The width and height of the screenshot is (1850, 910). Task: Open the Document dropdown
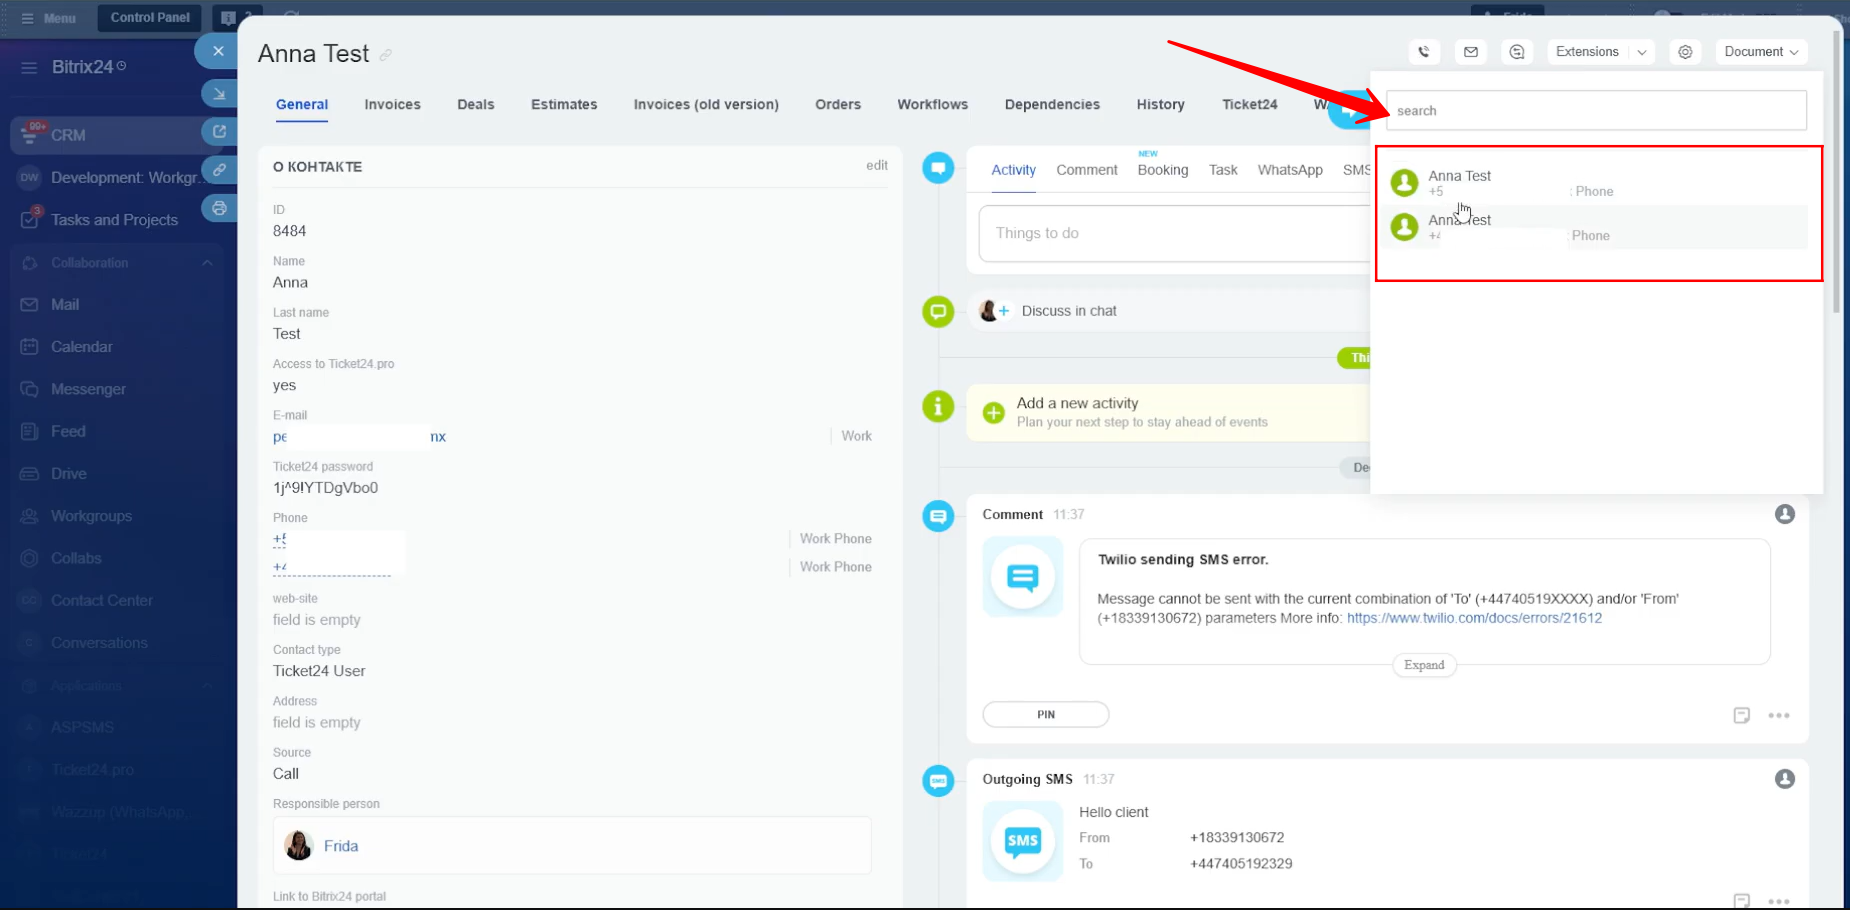(x=1760, y=52)
